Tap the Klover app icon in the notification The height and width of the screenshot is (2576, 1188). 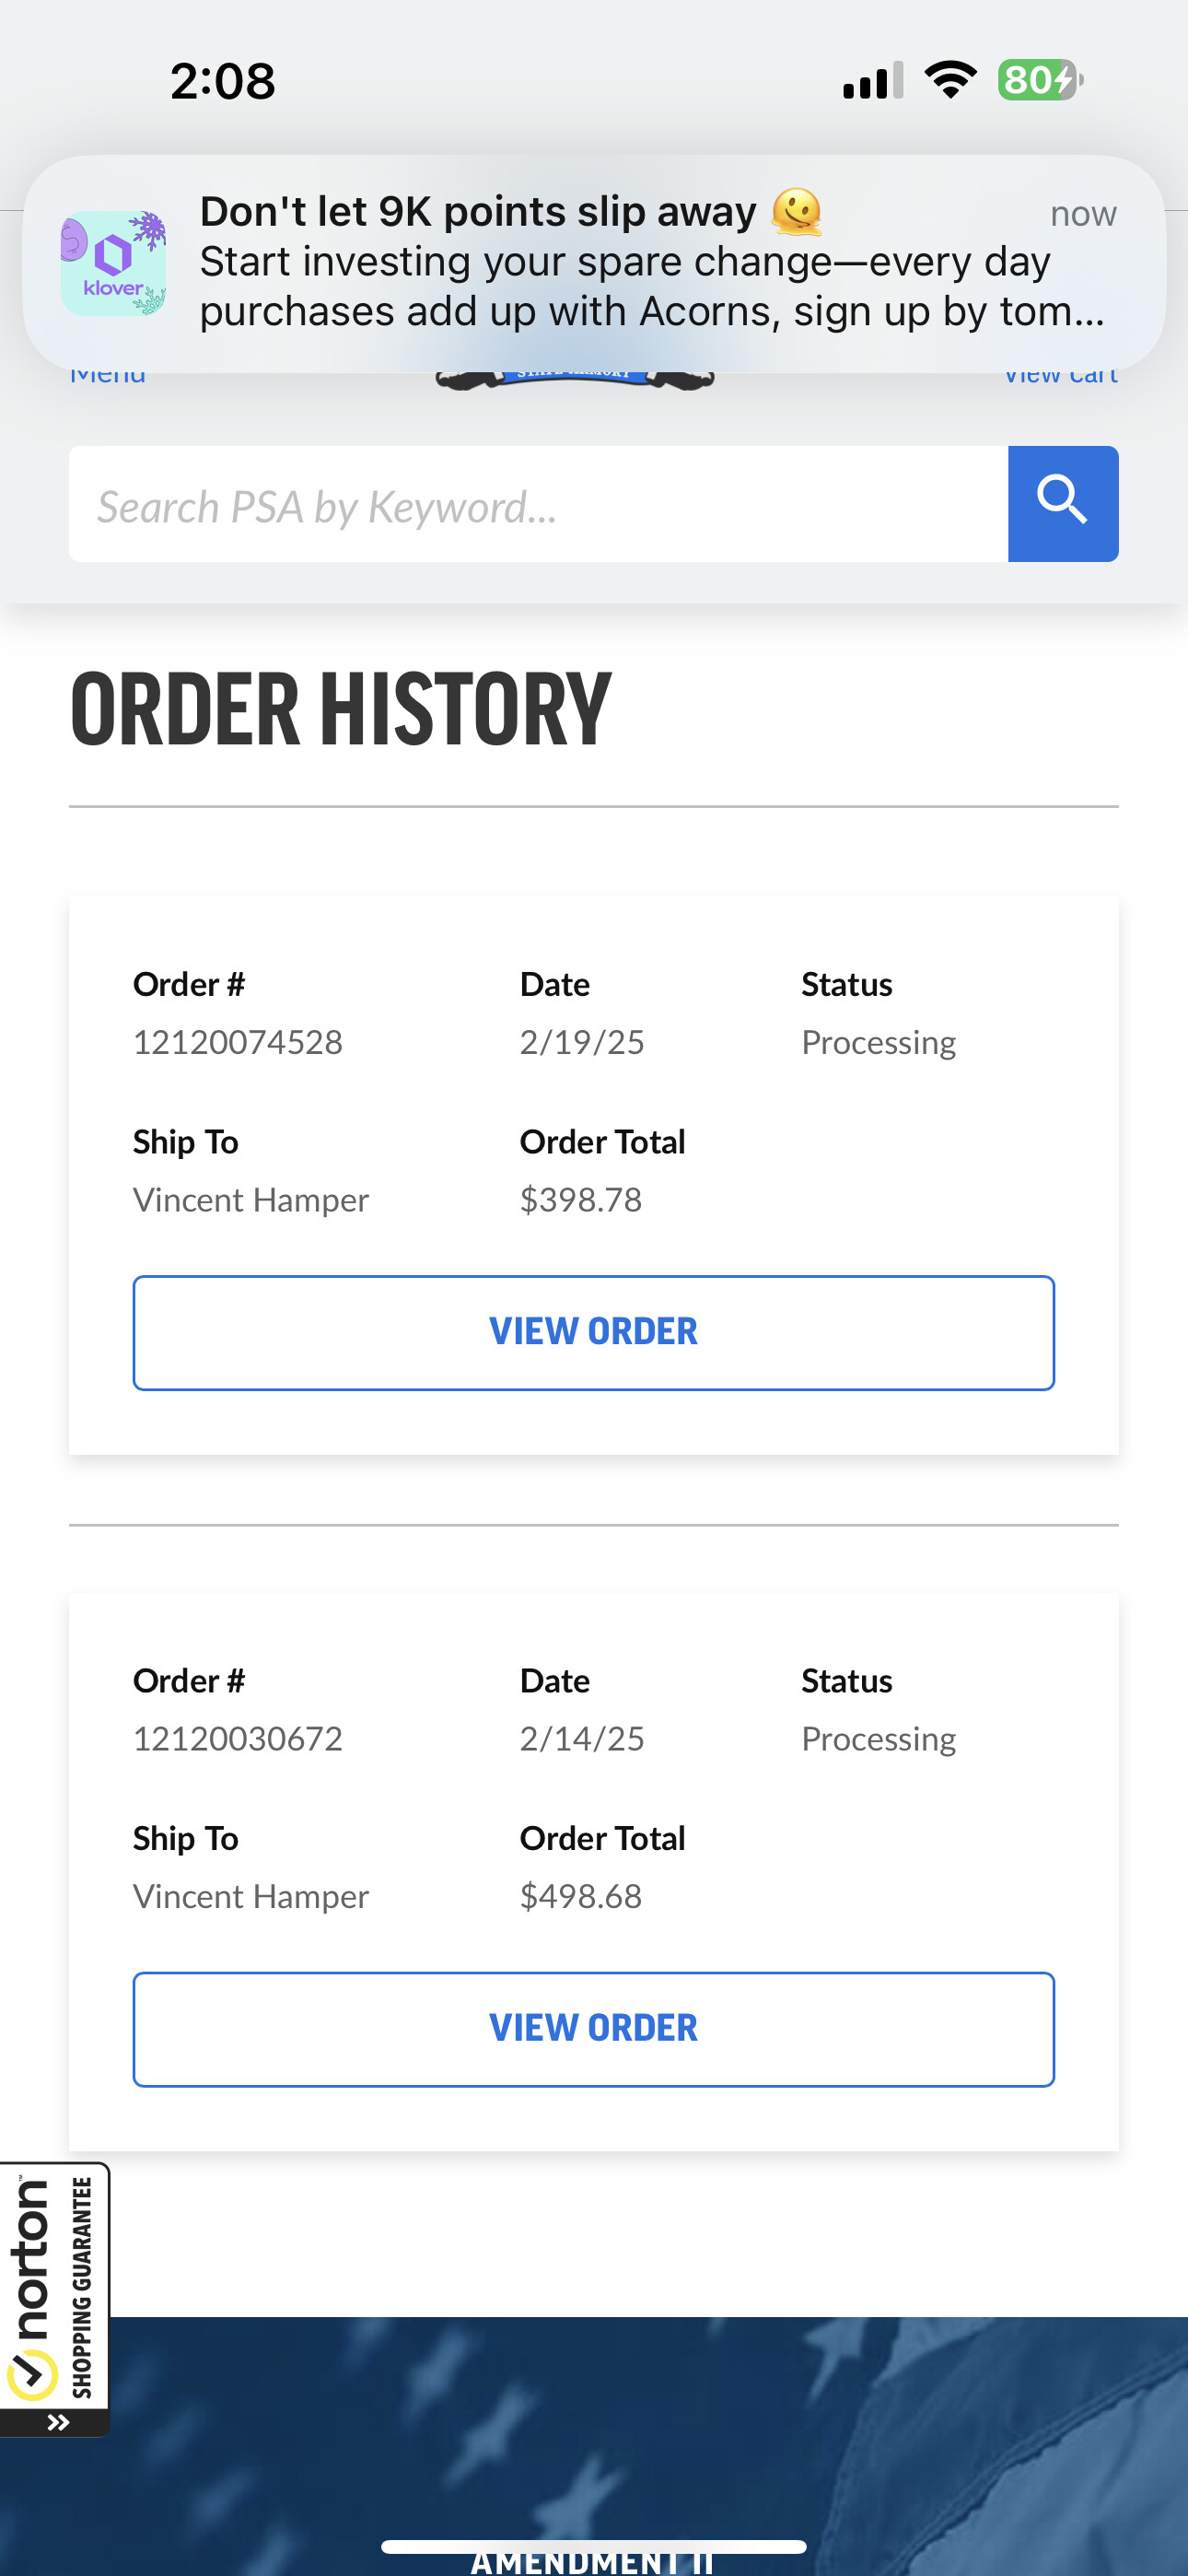pyautogui.click(x=113, y=262)
